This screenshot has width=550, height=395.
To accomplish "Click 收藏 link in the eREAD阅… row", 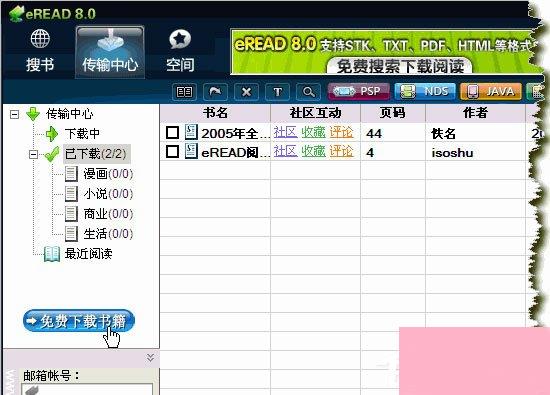I will tap(313, 151).
